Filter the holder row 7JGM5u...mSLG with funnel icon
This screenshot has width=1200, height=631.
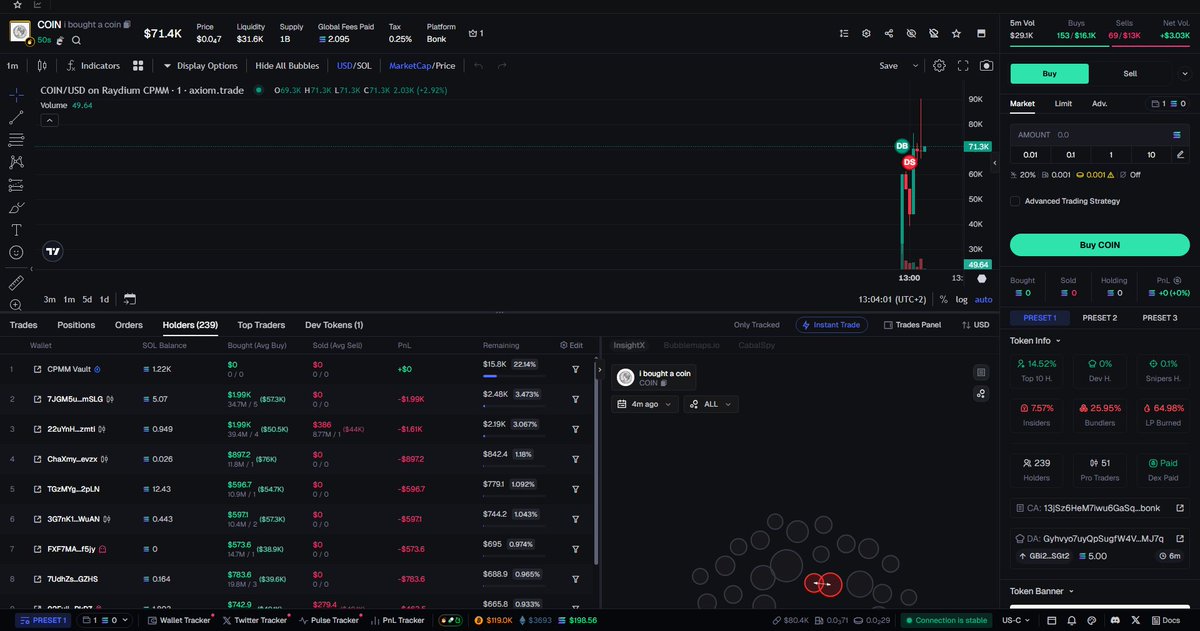[576, 399]
